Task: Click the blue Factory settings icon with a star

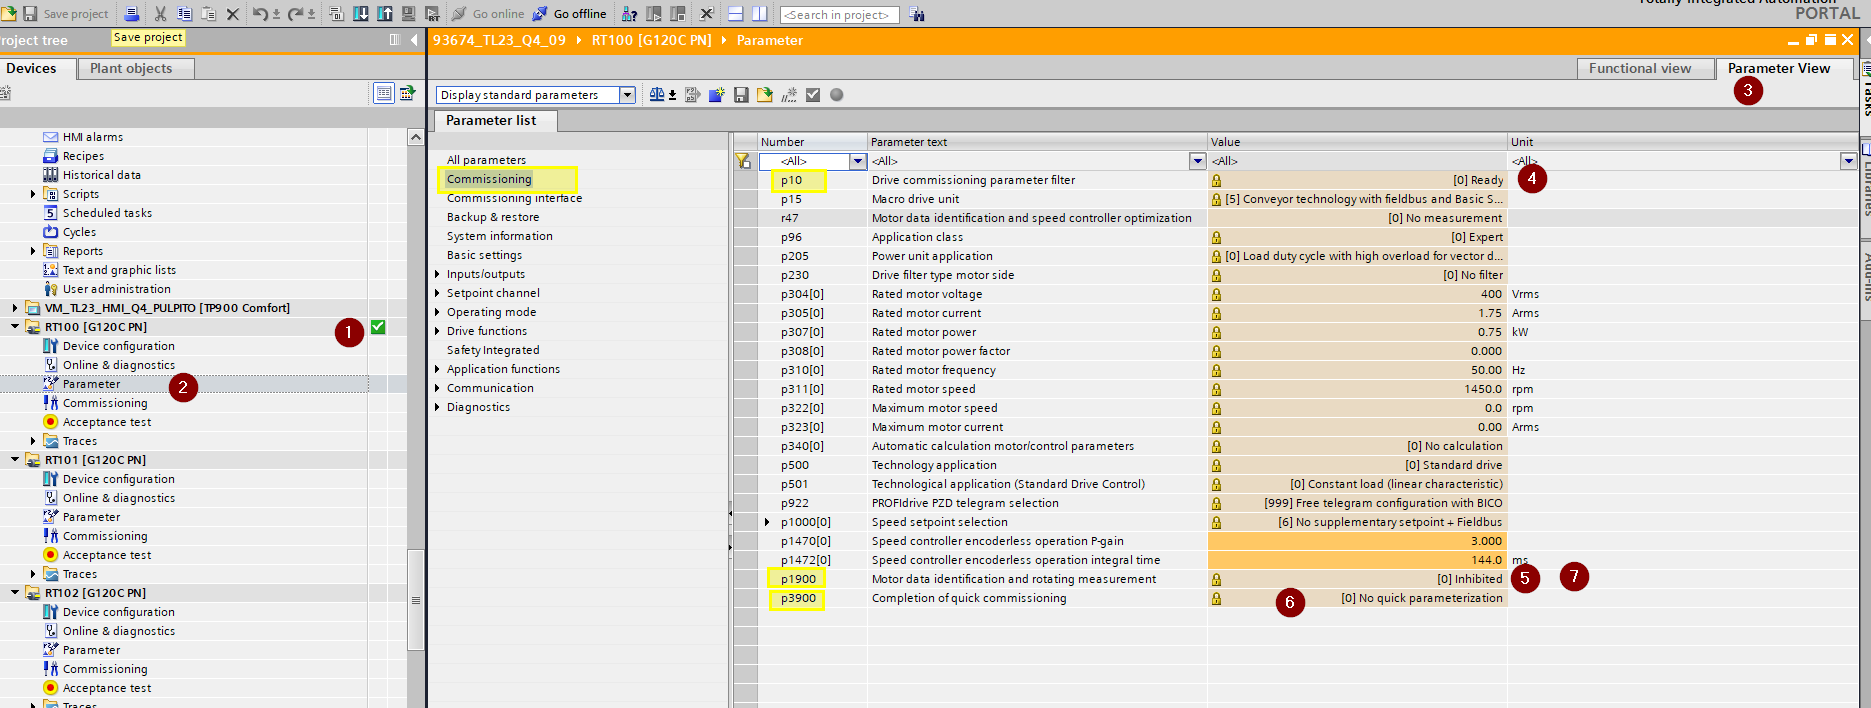Action: pos(717,95)
